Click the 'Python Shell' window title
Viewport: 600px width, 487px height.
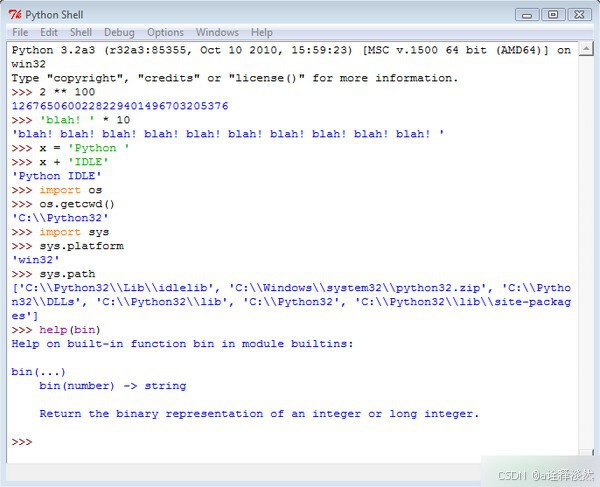pyautogui.click(x=54, y=15)
